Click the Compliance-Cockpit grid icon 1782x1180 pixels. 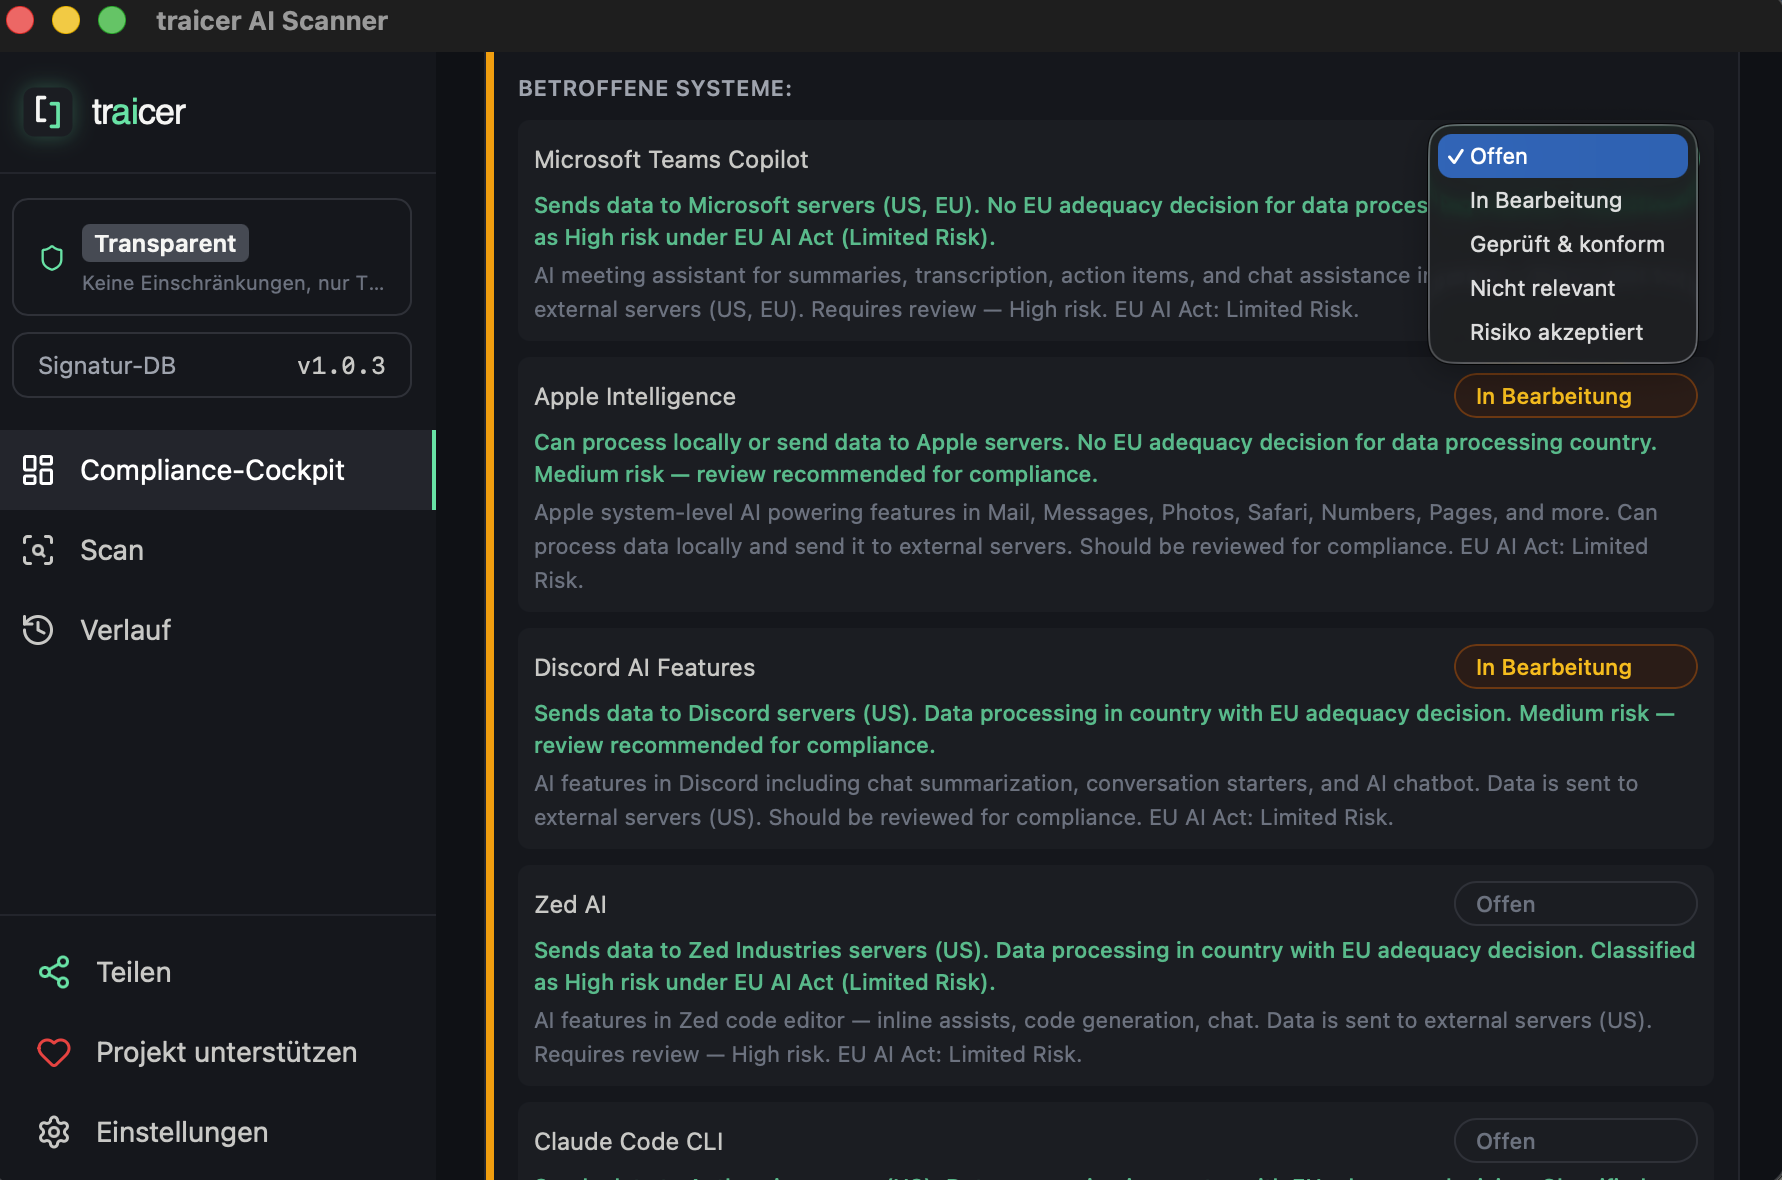38,470
